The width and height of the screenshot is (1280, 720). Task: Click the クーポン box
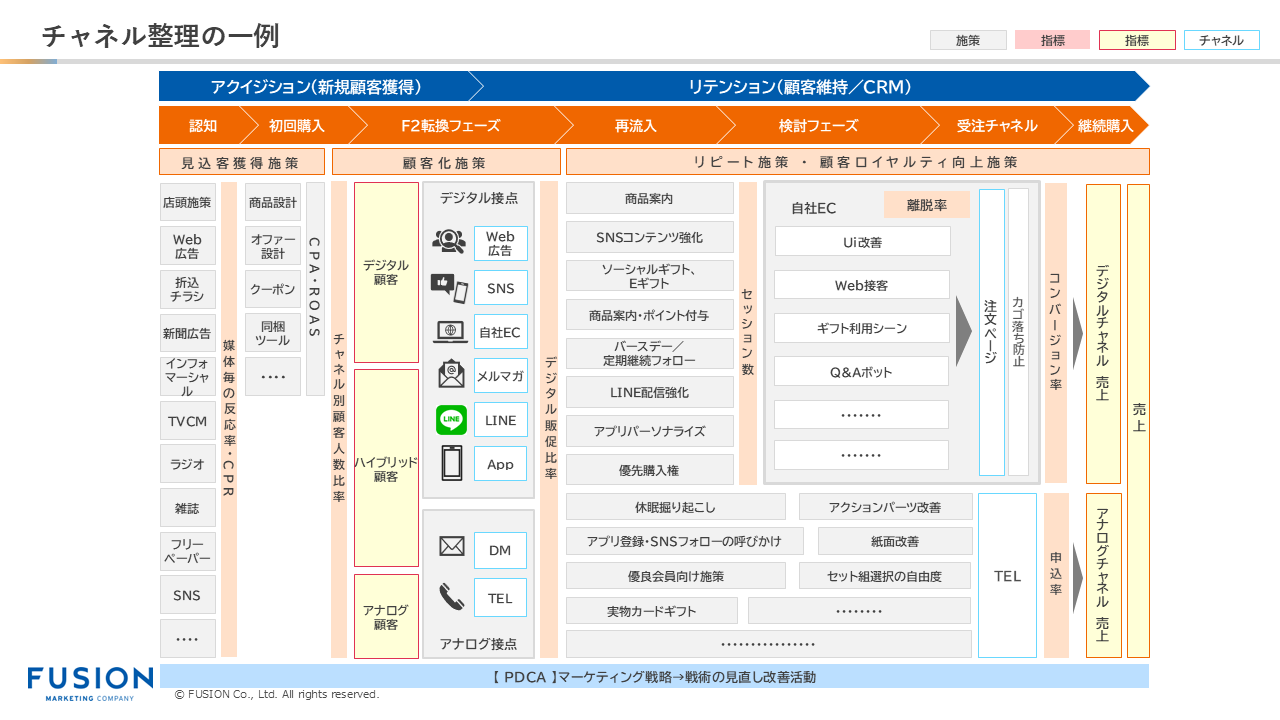click(273, 289)
